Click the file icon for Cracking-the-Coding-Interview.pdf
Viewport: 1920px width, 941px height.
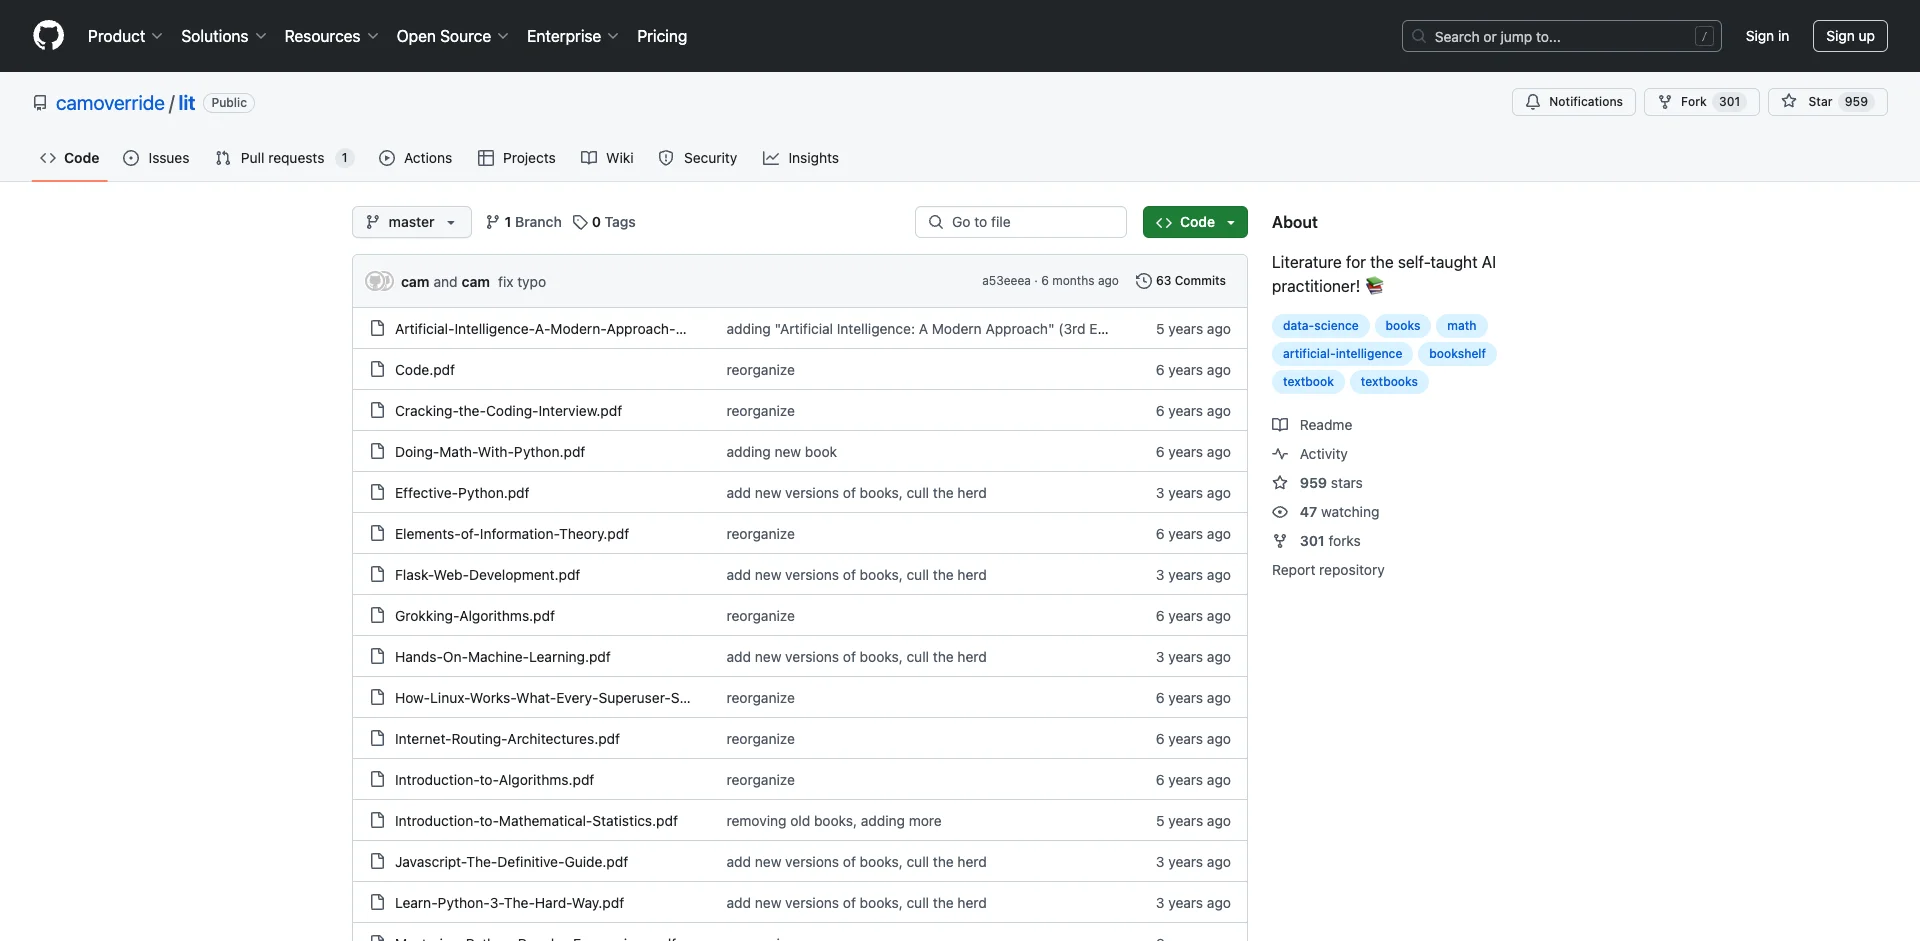[377, 410]
